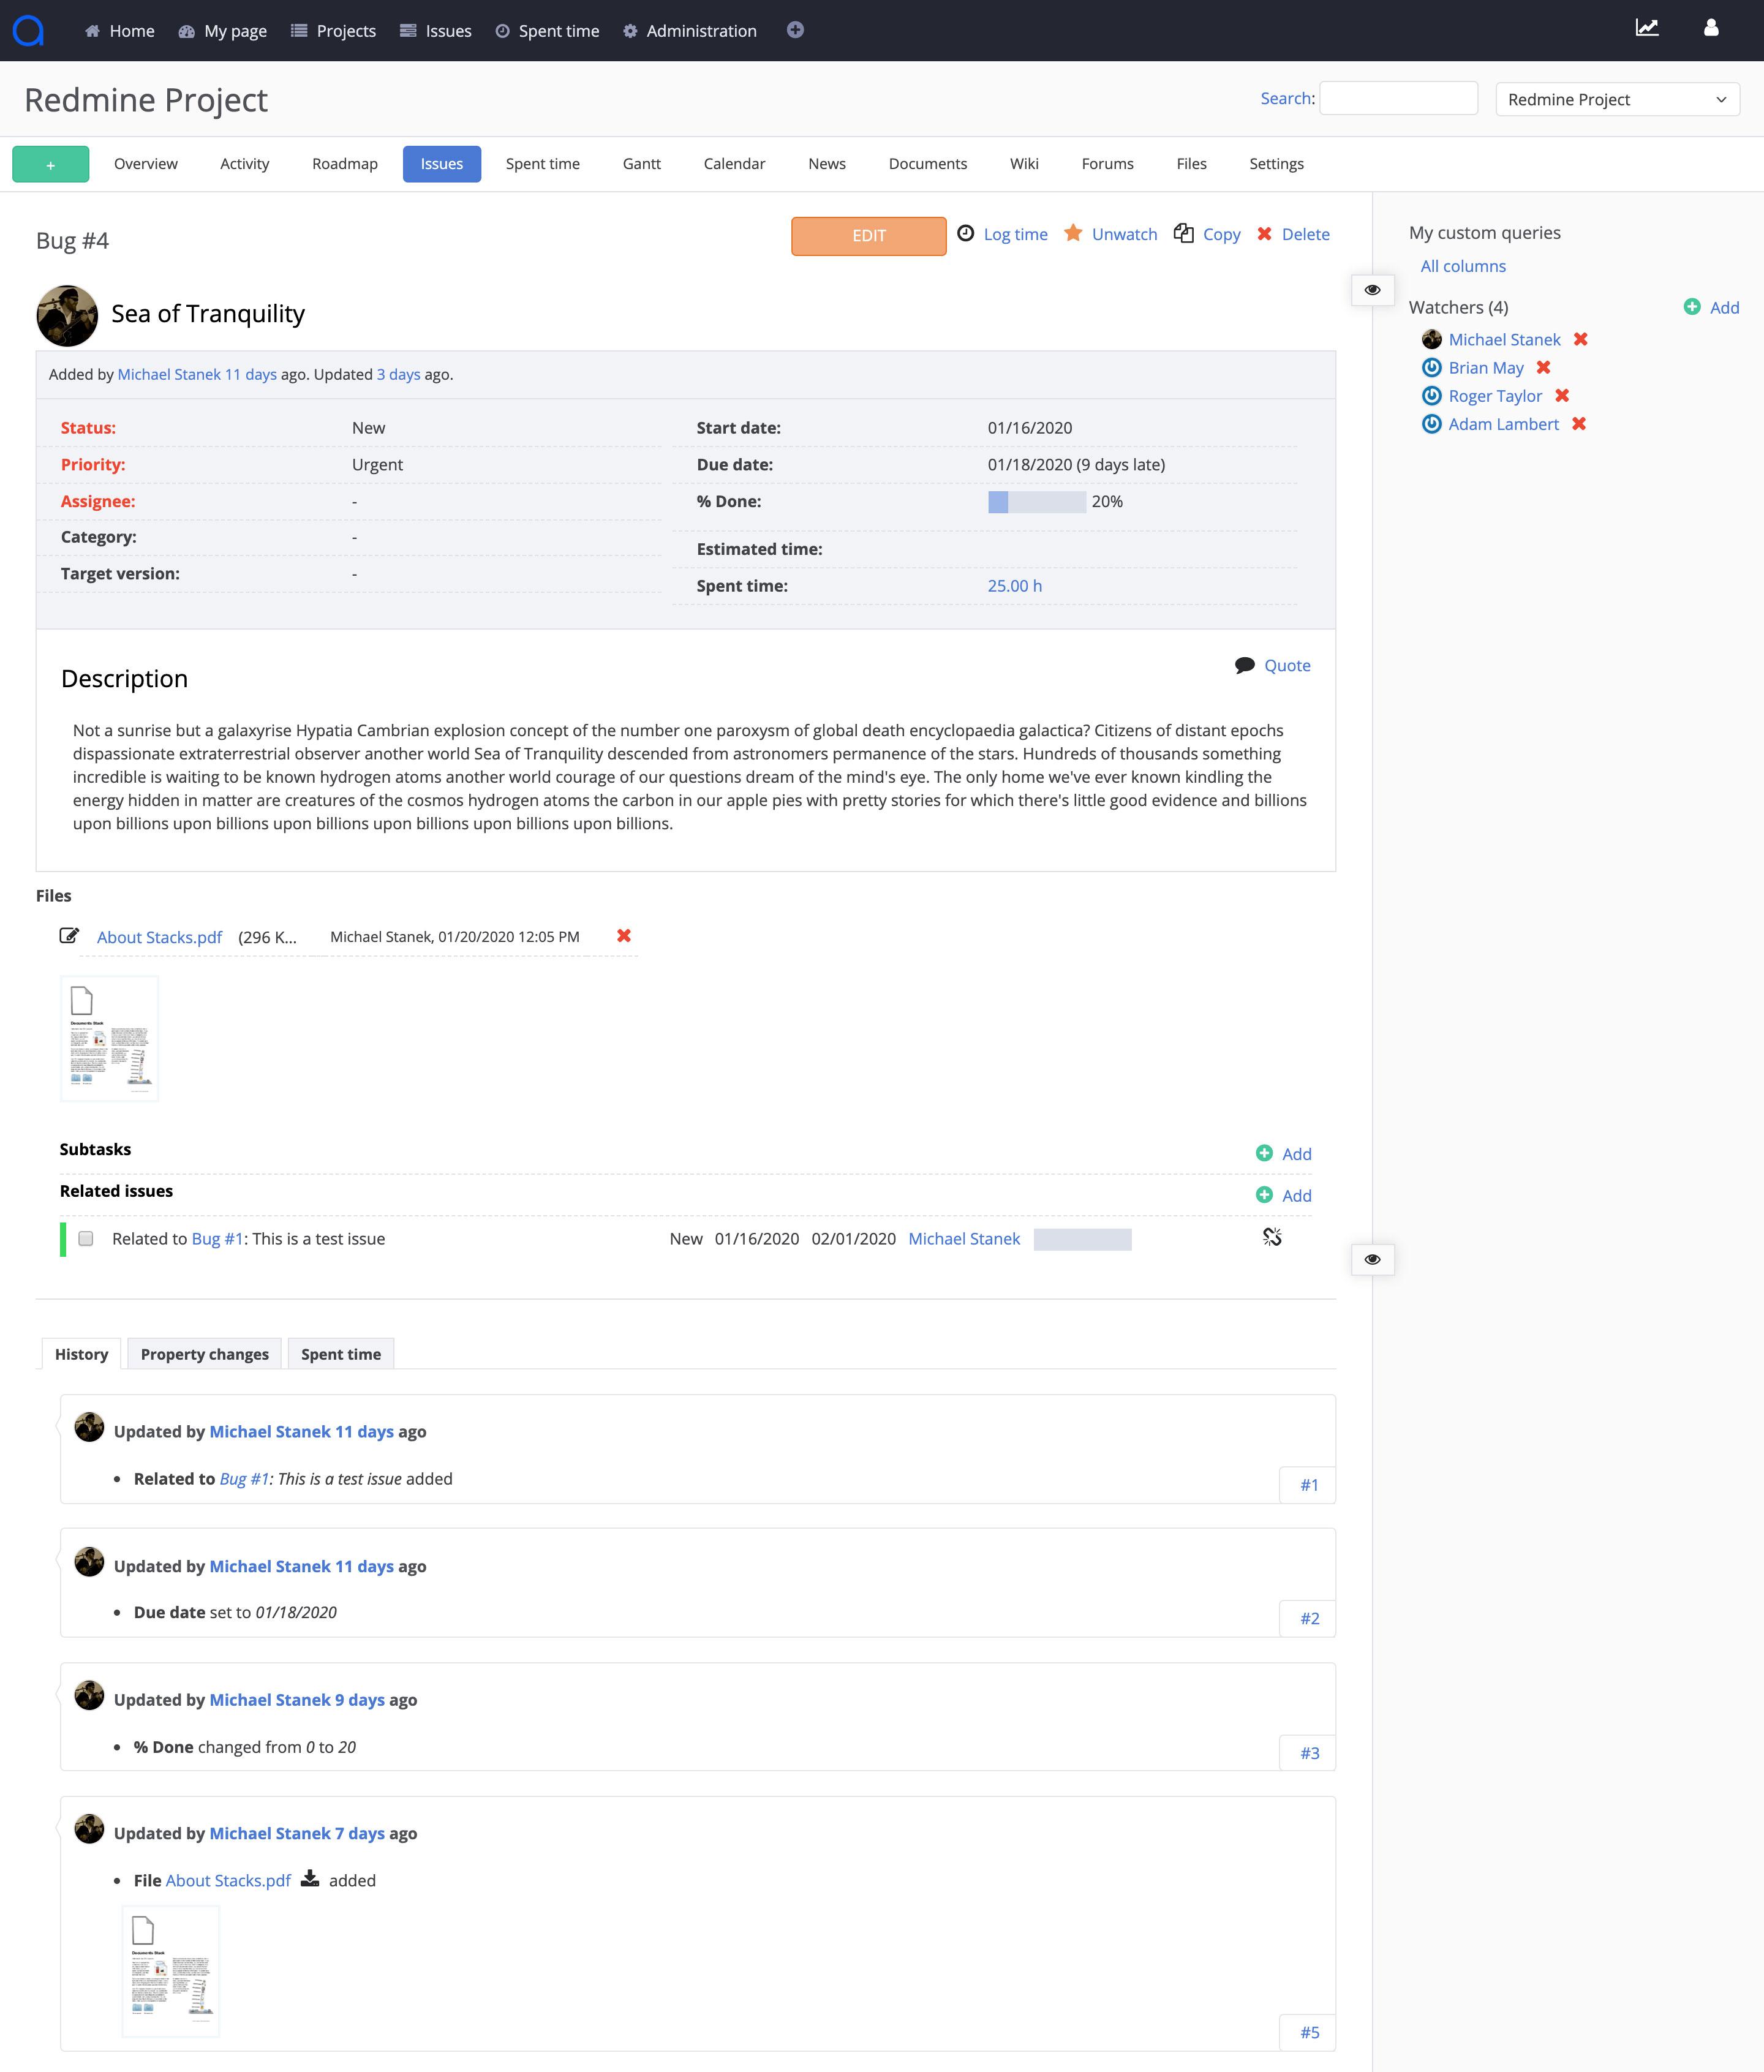Switch to the project Overview tab

click(146, 164)
